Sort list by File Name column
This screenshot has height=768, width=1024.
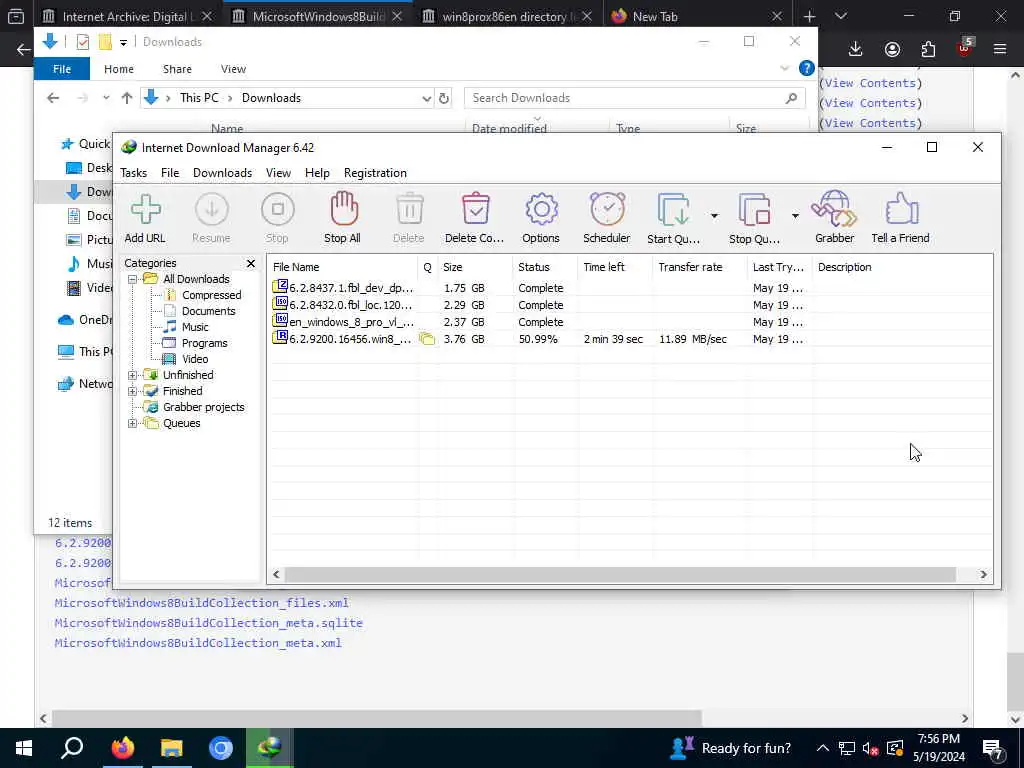pyautogui.click(x=342, y=267)
